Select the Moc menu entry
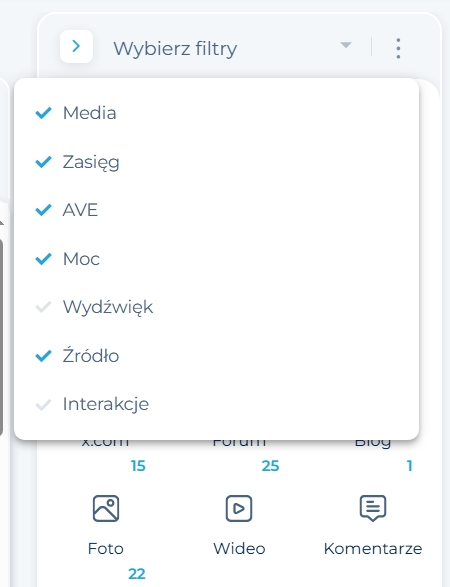This screenshot has height=587, width=450. tap(216, 259)
